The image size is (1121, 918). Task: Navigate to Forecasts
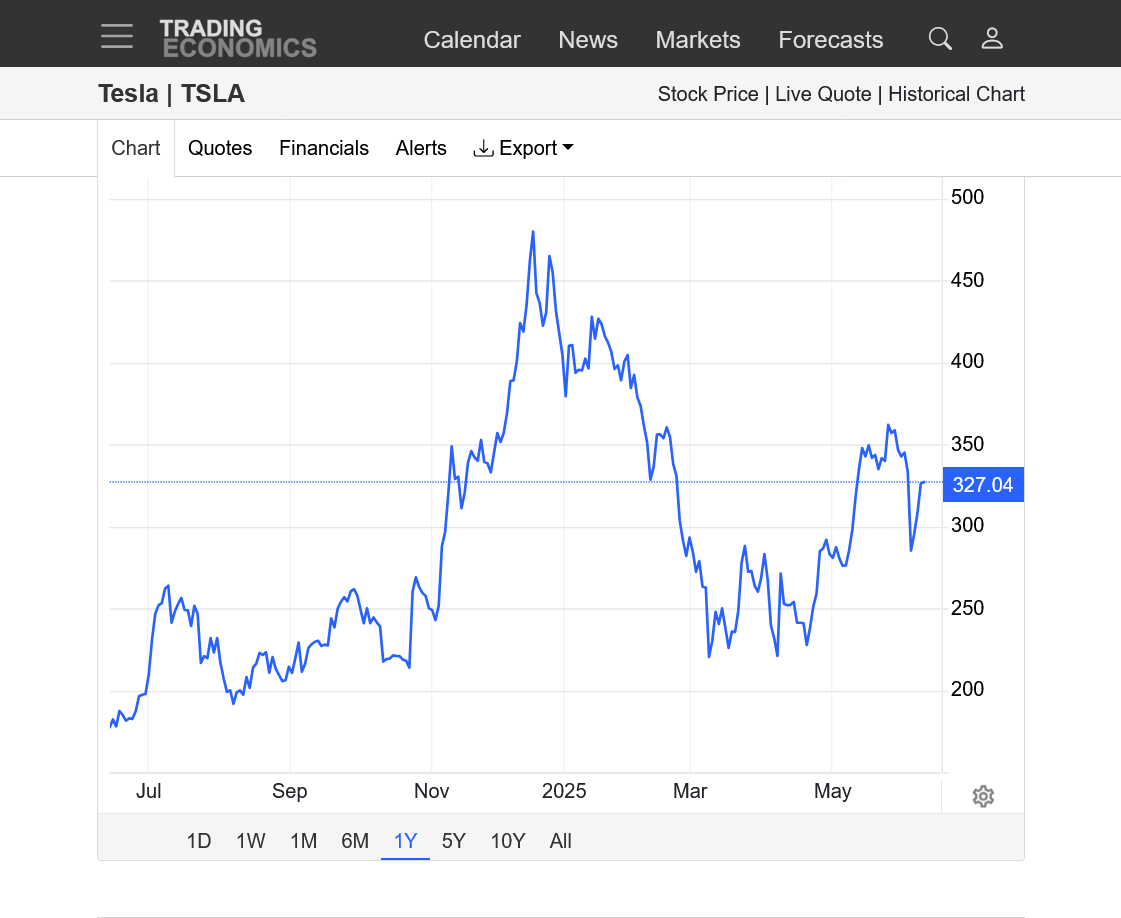click(831, 40)
